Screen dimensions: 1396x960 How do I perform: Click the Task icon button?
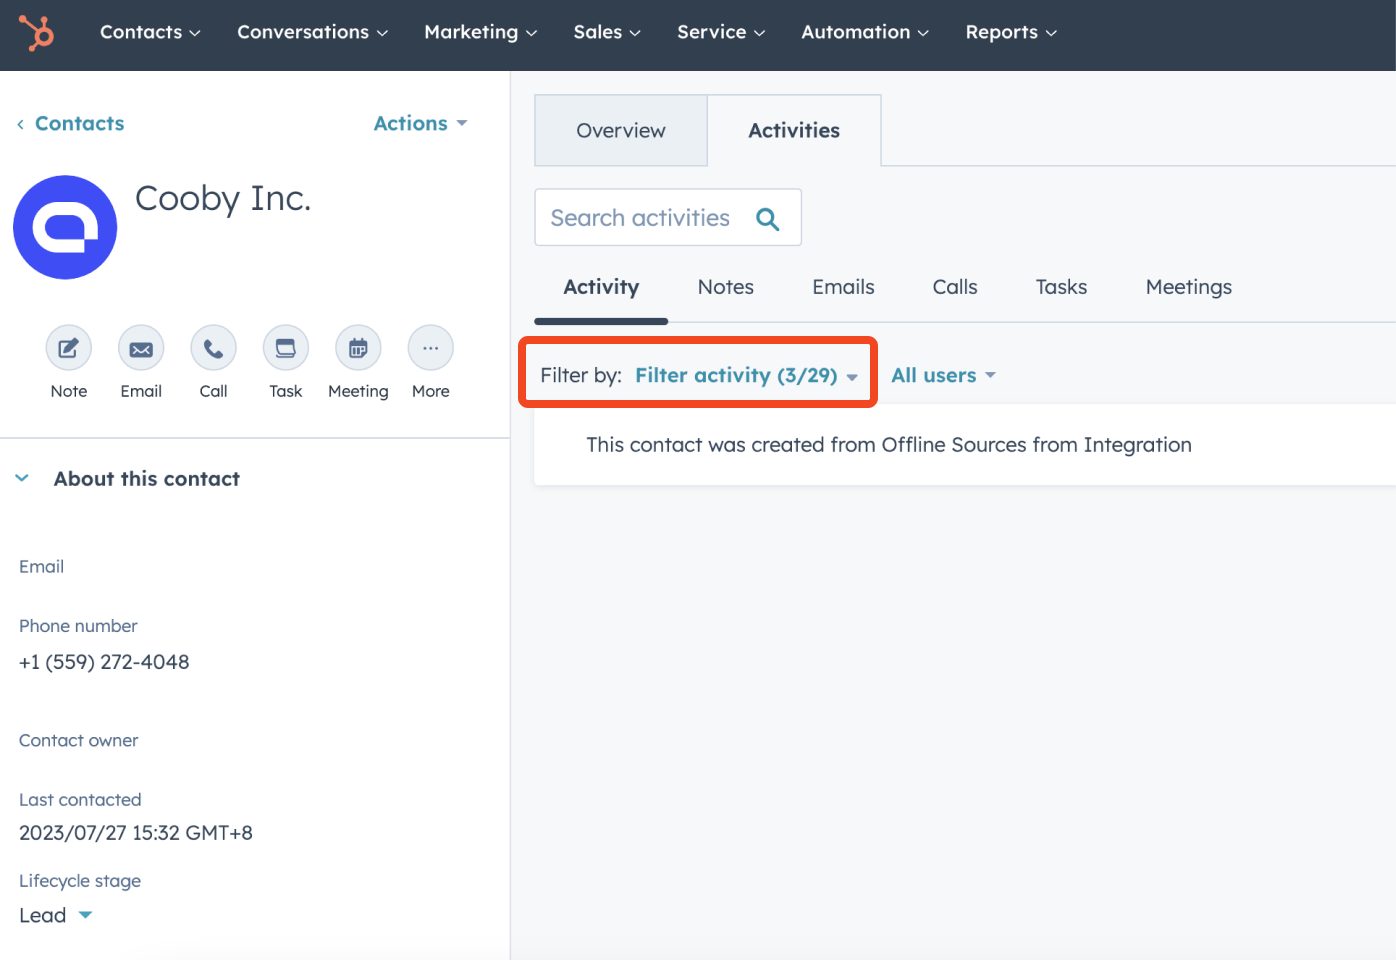[286, 348]
